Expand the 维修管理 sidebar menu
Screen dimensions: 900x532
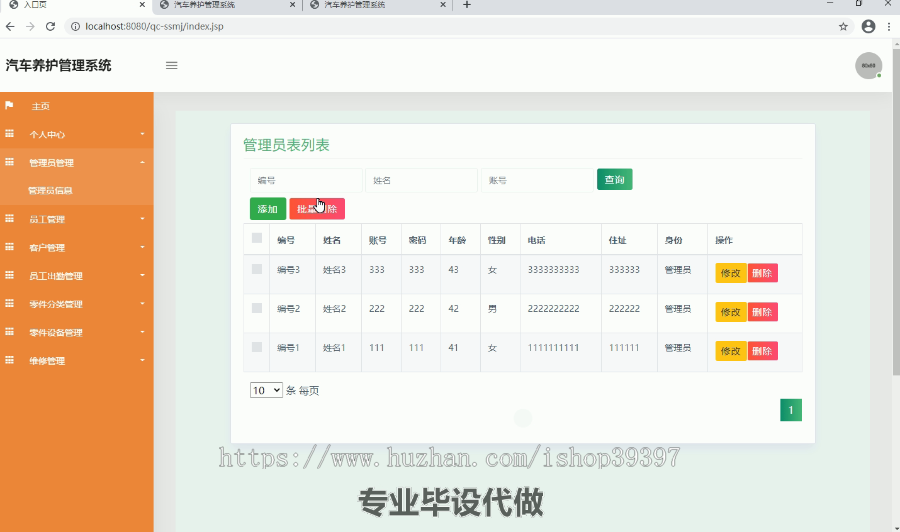click(x=76, y=360)
